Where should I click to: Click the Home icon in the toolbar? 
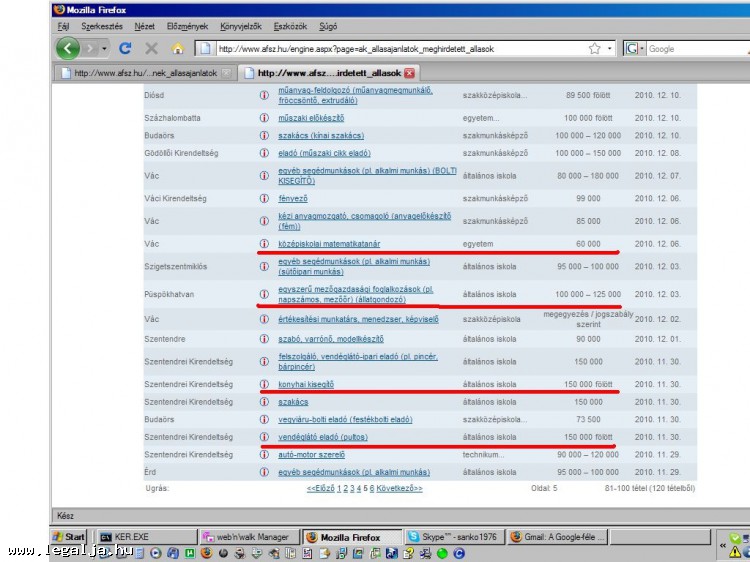click(178, 48)
